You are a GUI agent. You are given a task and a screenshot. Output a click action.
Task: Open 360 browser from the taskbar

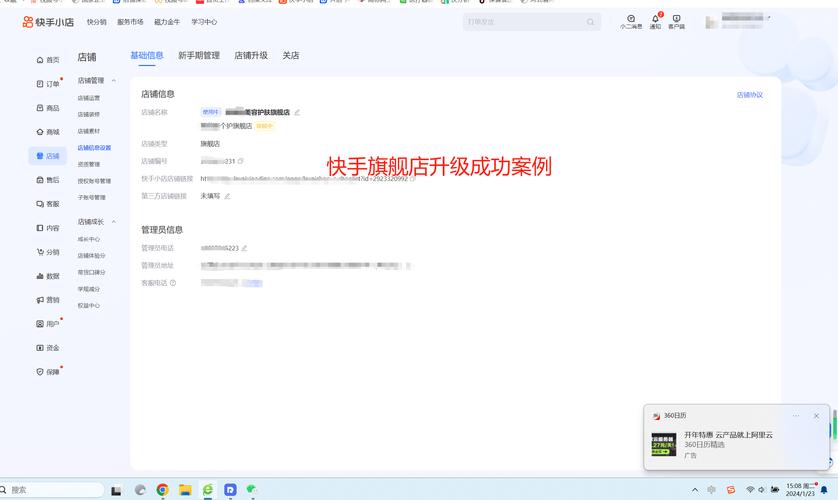point(207,489)
